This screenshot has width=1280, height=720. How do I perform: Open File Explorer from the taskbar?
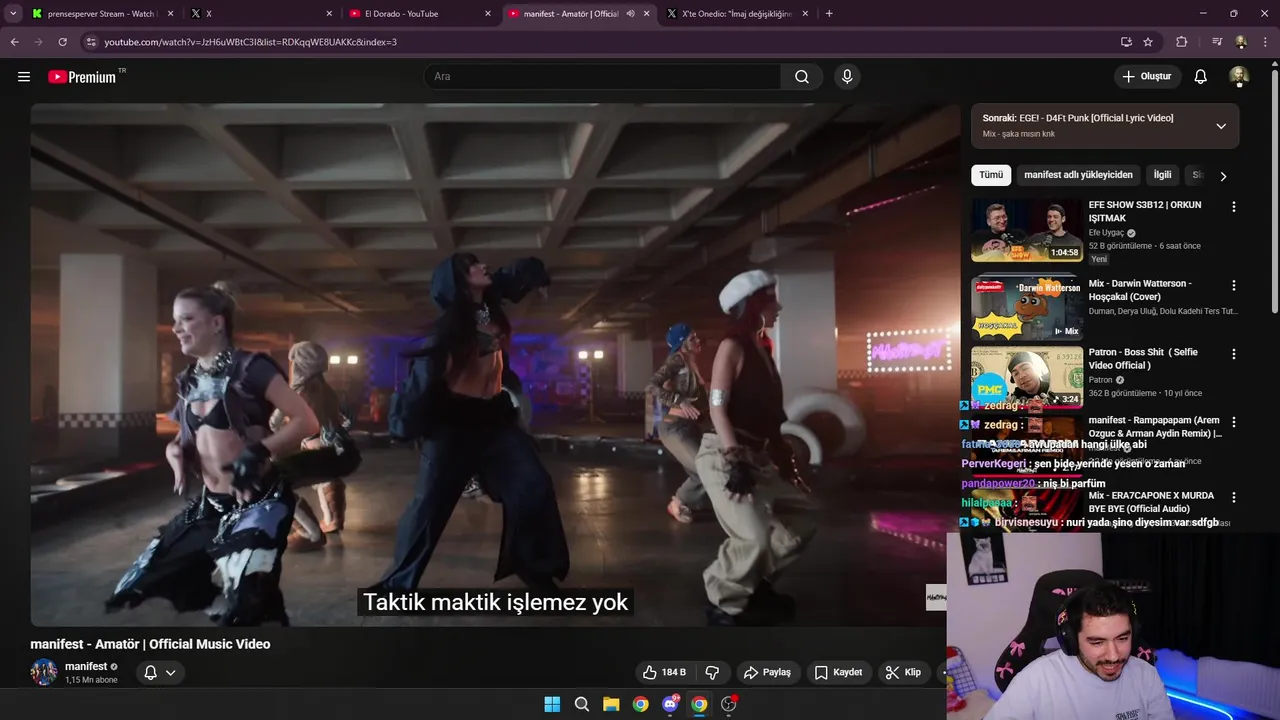(x=611, y=704)
